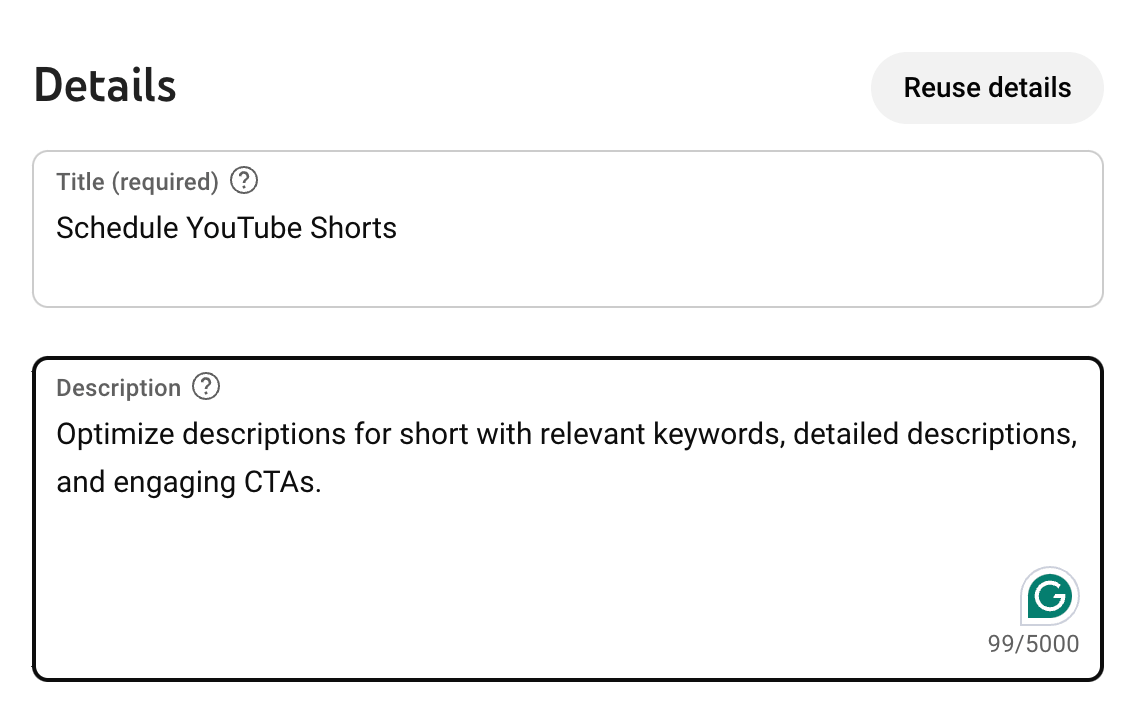Click the word "Optimize" in the description
The height and width of the screenshot is (728, 1140).
(x=117, y=435)
